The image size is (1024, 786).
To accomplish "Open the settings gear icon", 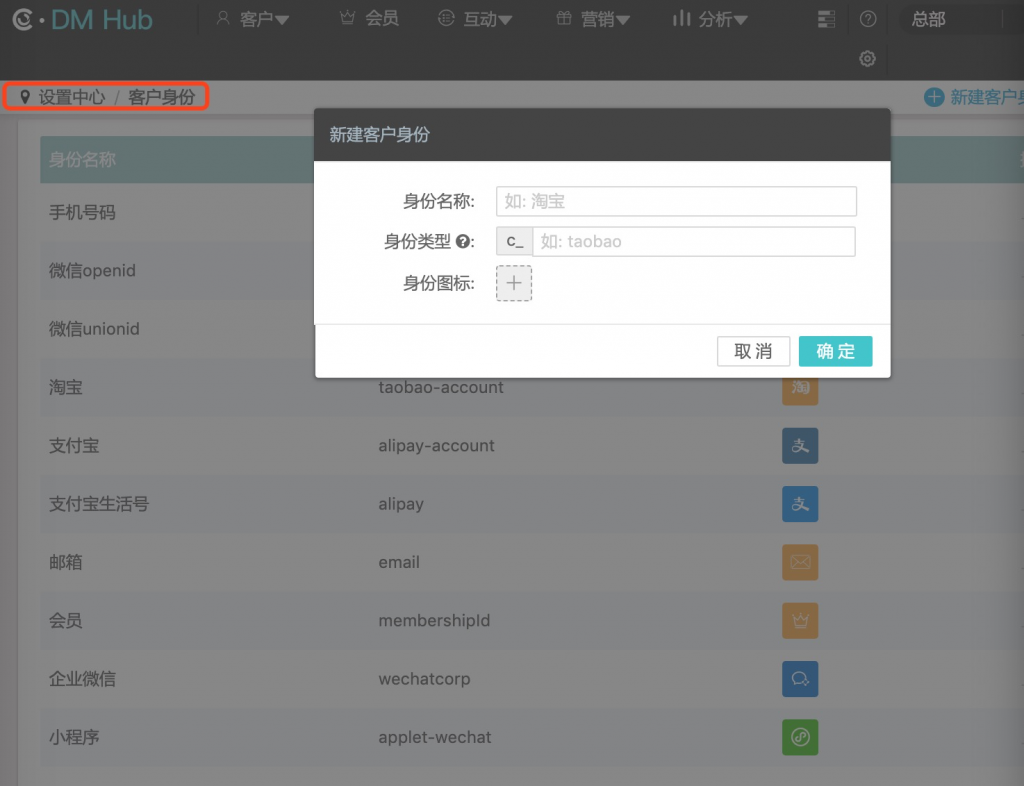I will pyautogui.click(x=868, y=59).
